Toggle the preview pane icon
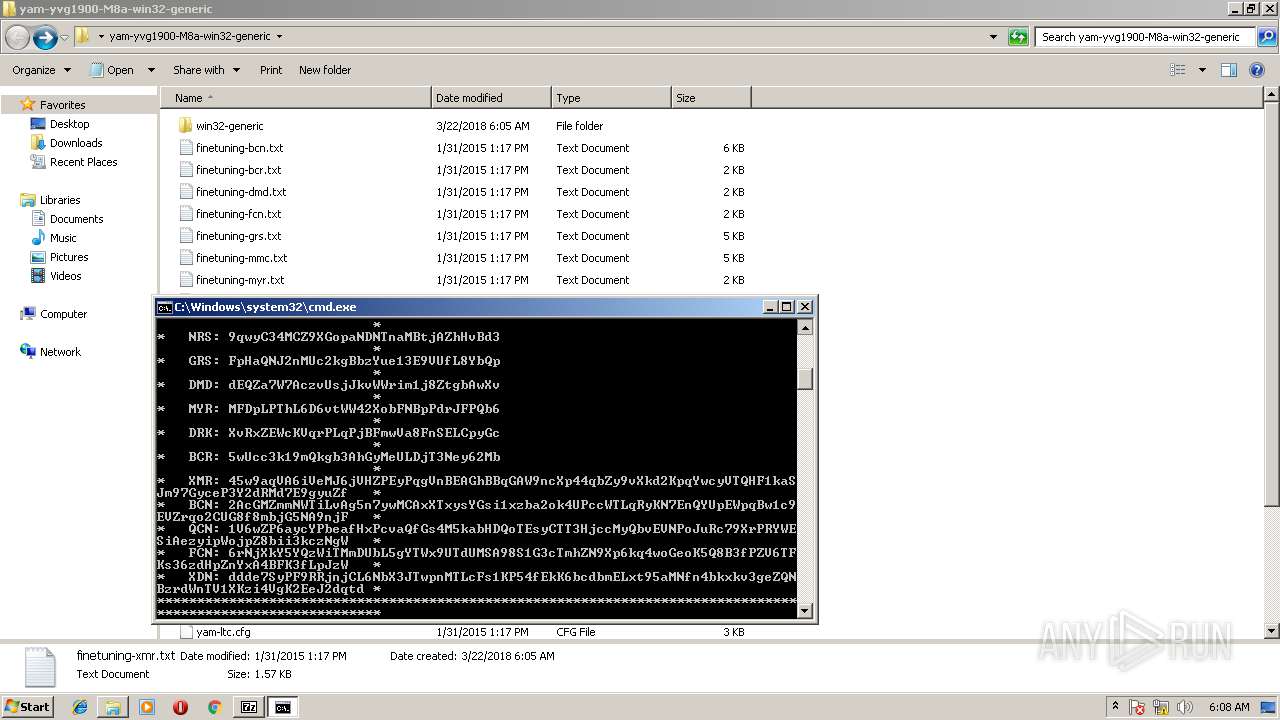This screenshot has height=720, width=1280. [x=1229, y=70]
